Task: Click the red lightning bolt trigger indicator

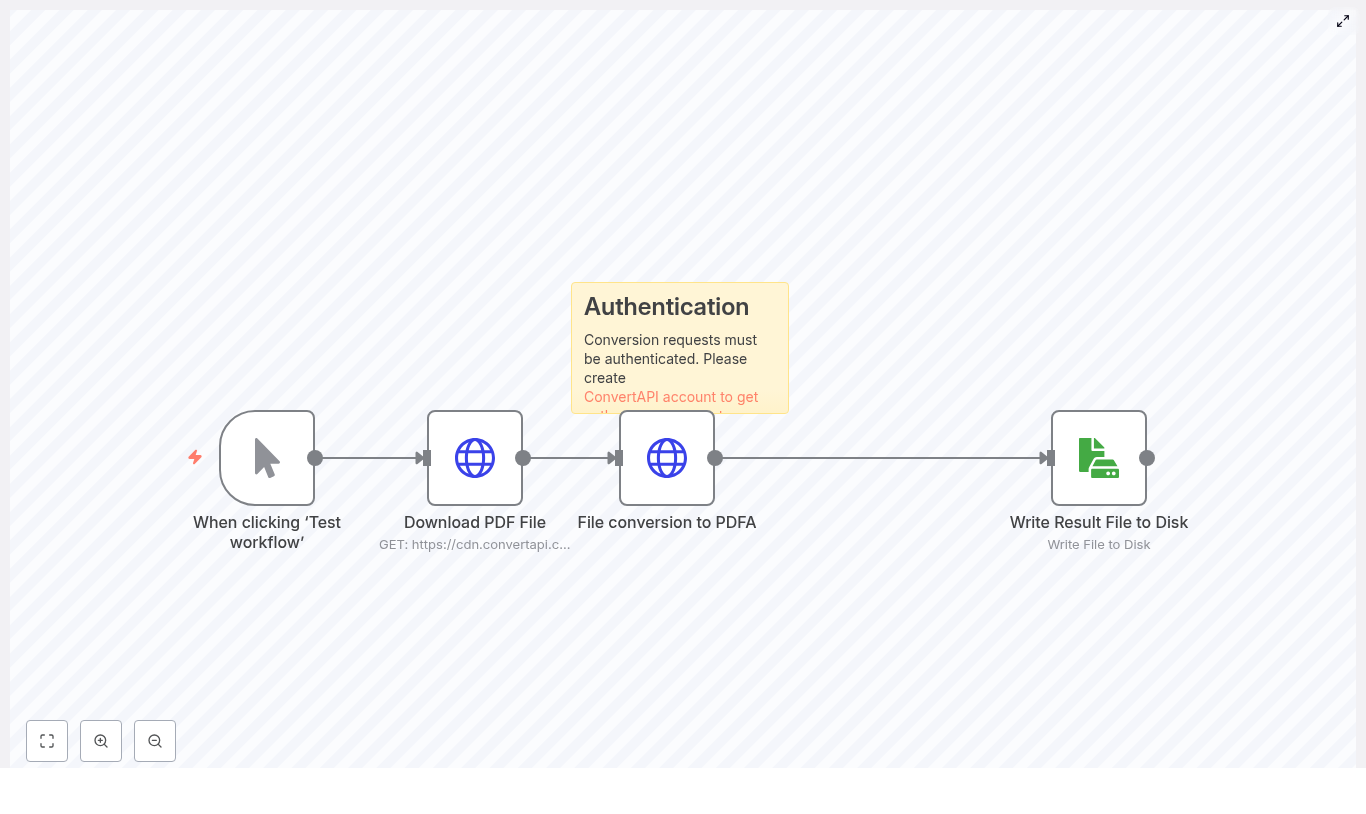Action: pos(195,457)
